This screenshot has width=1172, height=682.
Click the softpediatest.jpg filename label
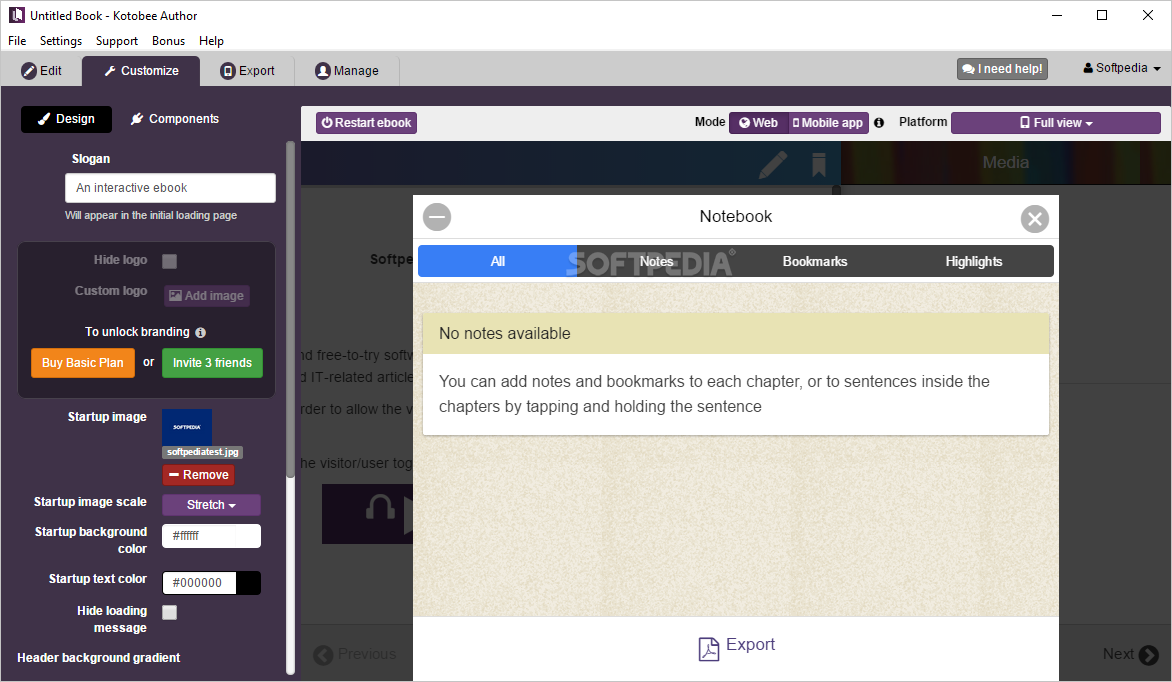[x=203, y=452]
